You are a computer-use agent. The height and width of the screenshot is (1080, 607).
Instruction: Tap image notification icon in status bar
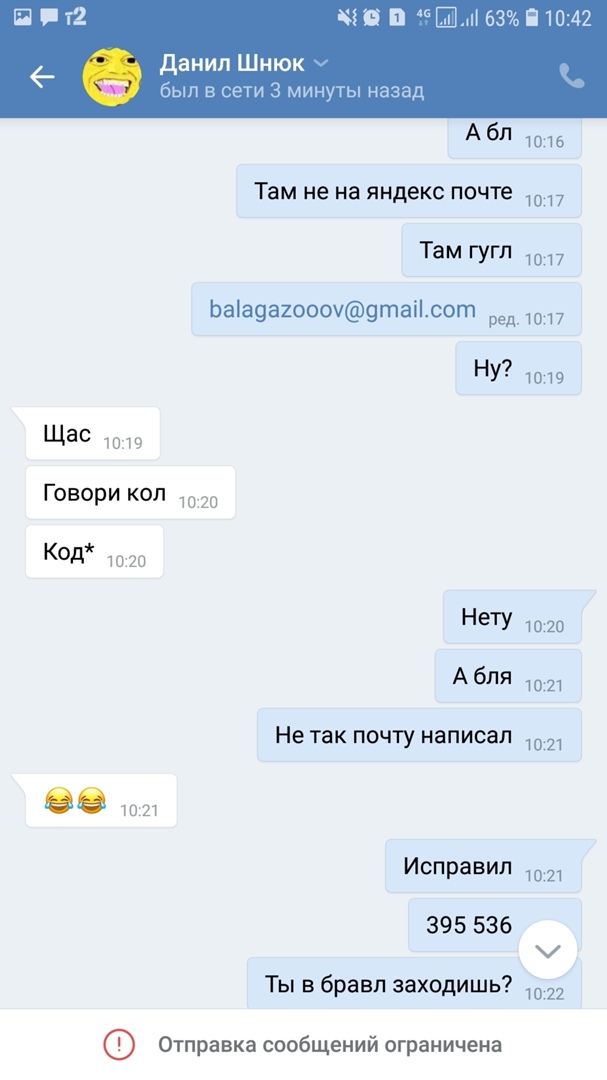coord(23,17)
